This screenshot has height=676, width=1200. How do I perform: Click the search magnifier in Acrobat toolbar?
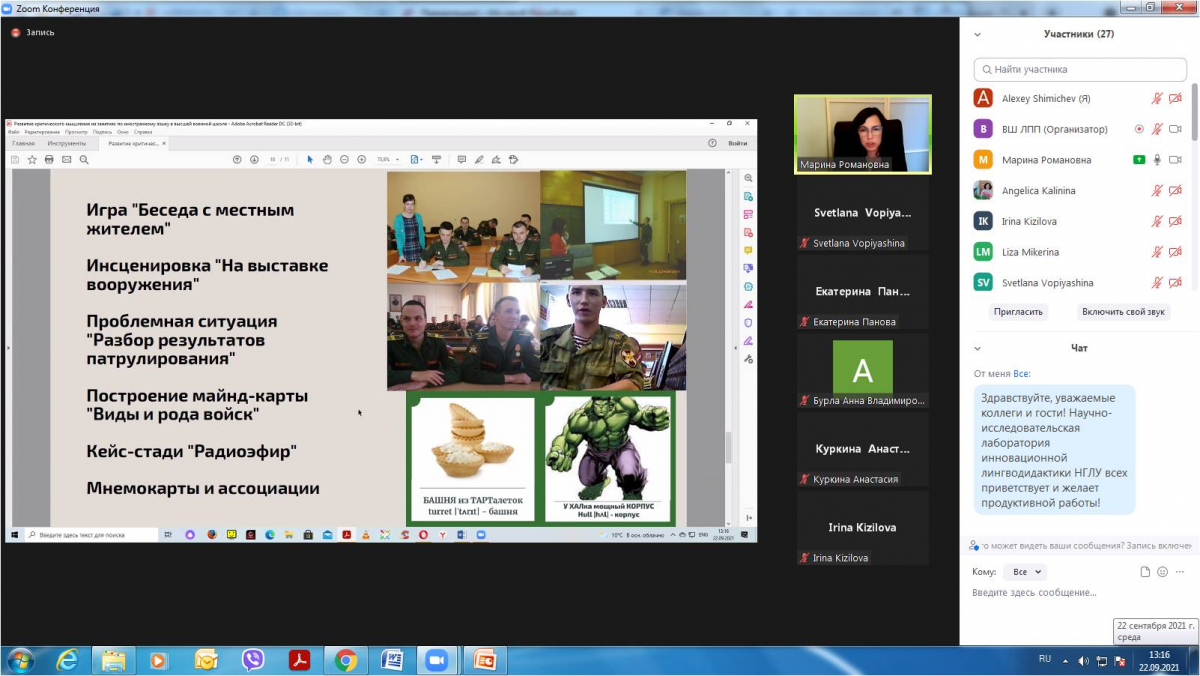point(84,159)
